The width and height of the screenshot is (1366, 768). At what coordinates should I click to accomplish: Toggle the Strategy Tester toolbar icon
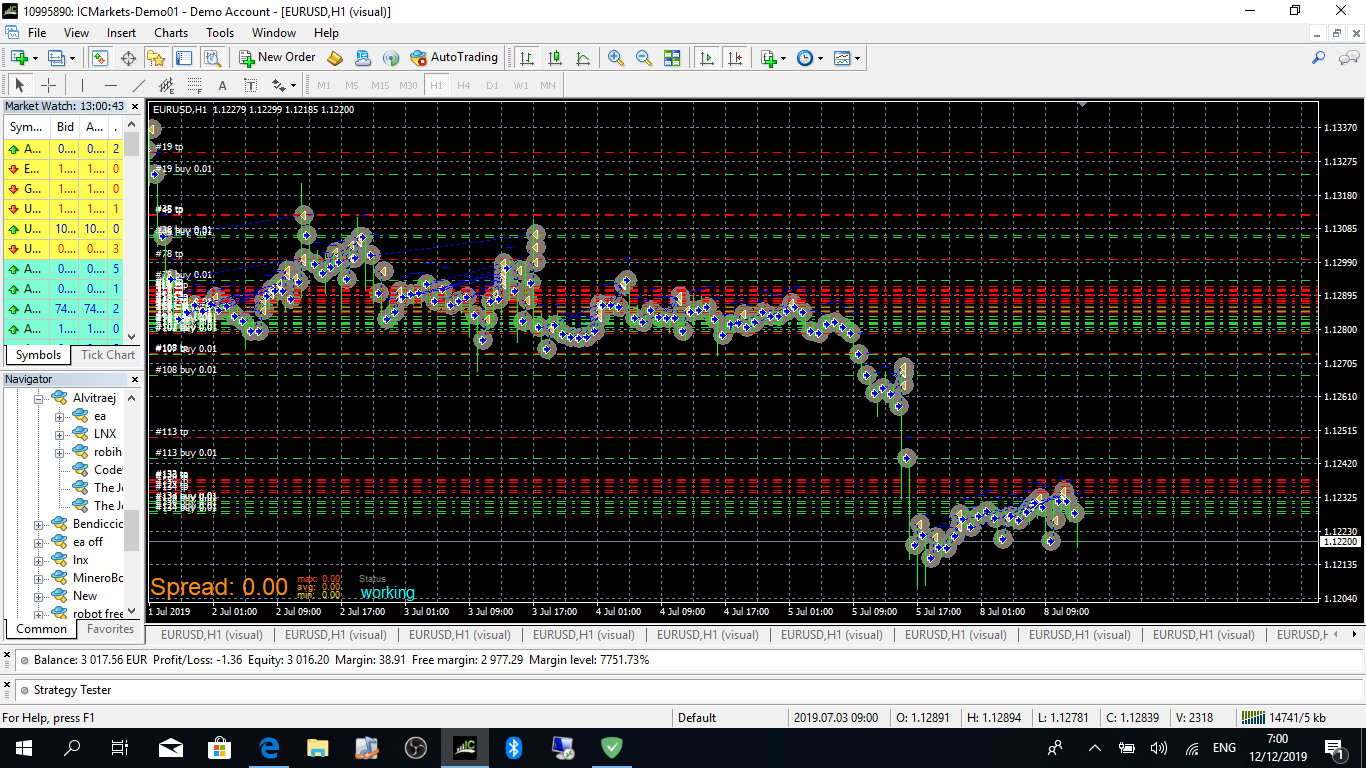click(213, 58)
